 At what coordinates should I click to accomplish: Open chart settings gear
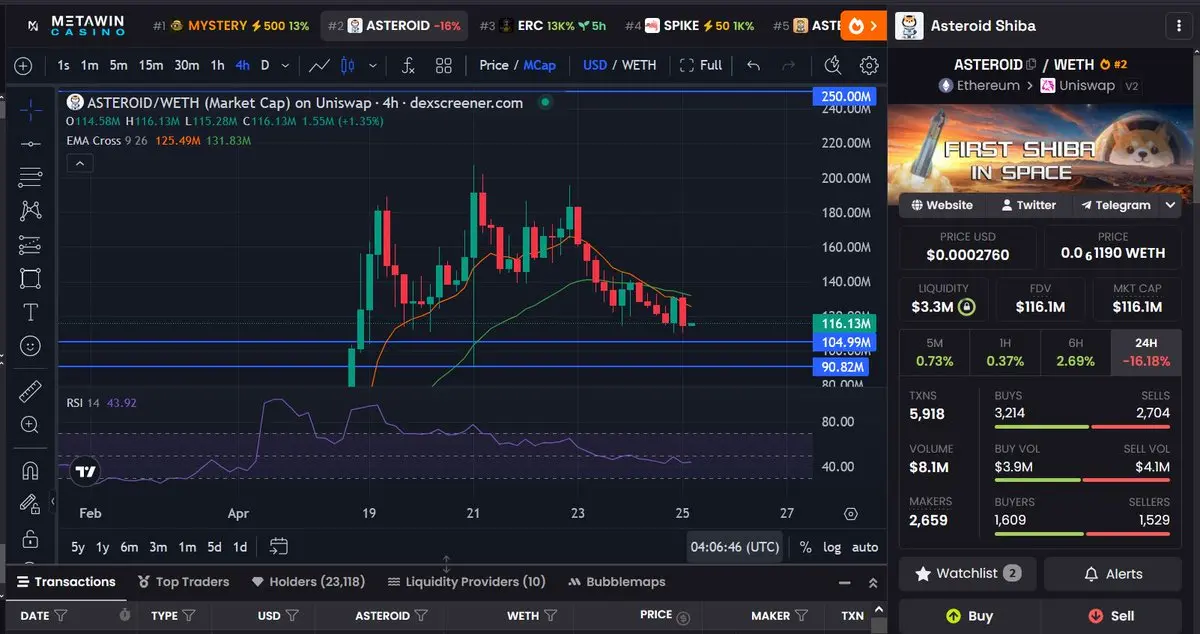869,66
